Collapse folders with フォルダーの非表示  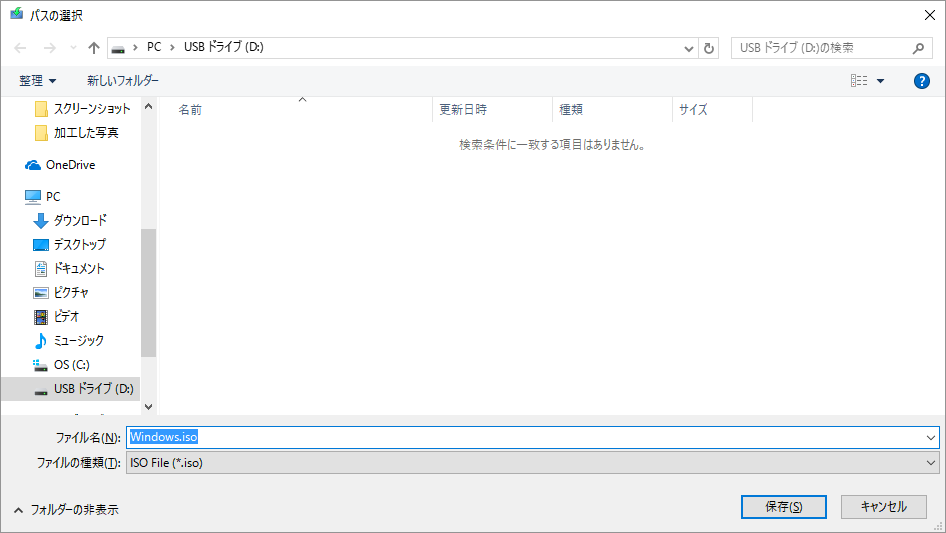pyautogui.click(x=66, y=510)
